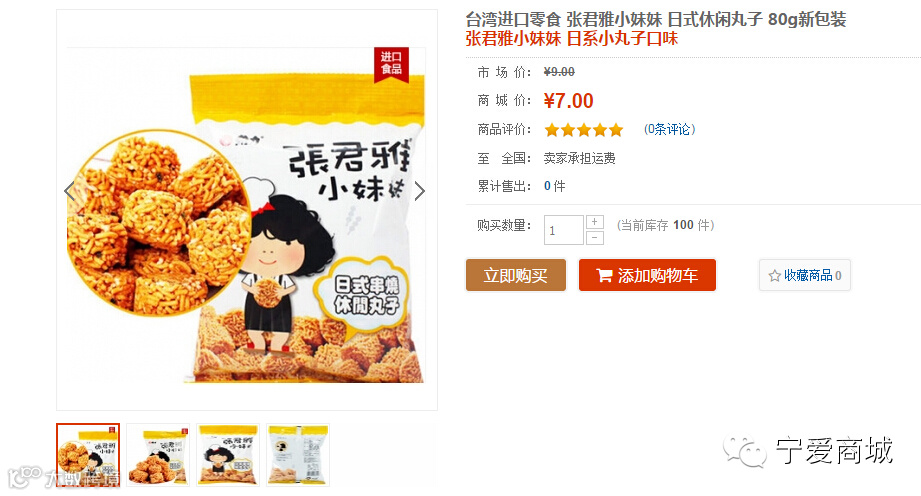Click the product title 台湾进口零食 text
The width and height of the screenshot is (921, 496).
click(x=513, y=19)
